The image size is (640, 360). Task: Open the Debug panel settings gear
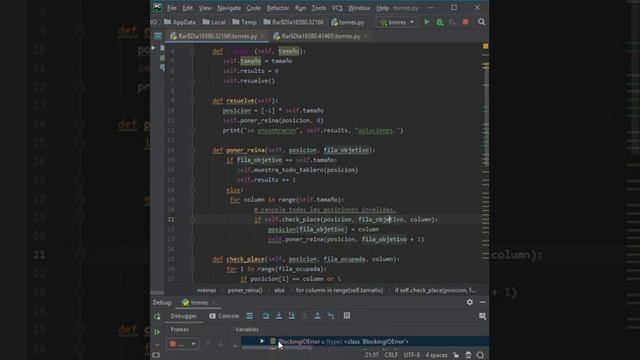(x=470, y=302)
